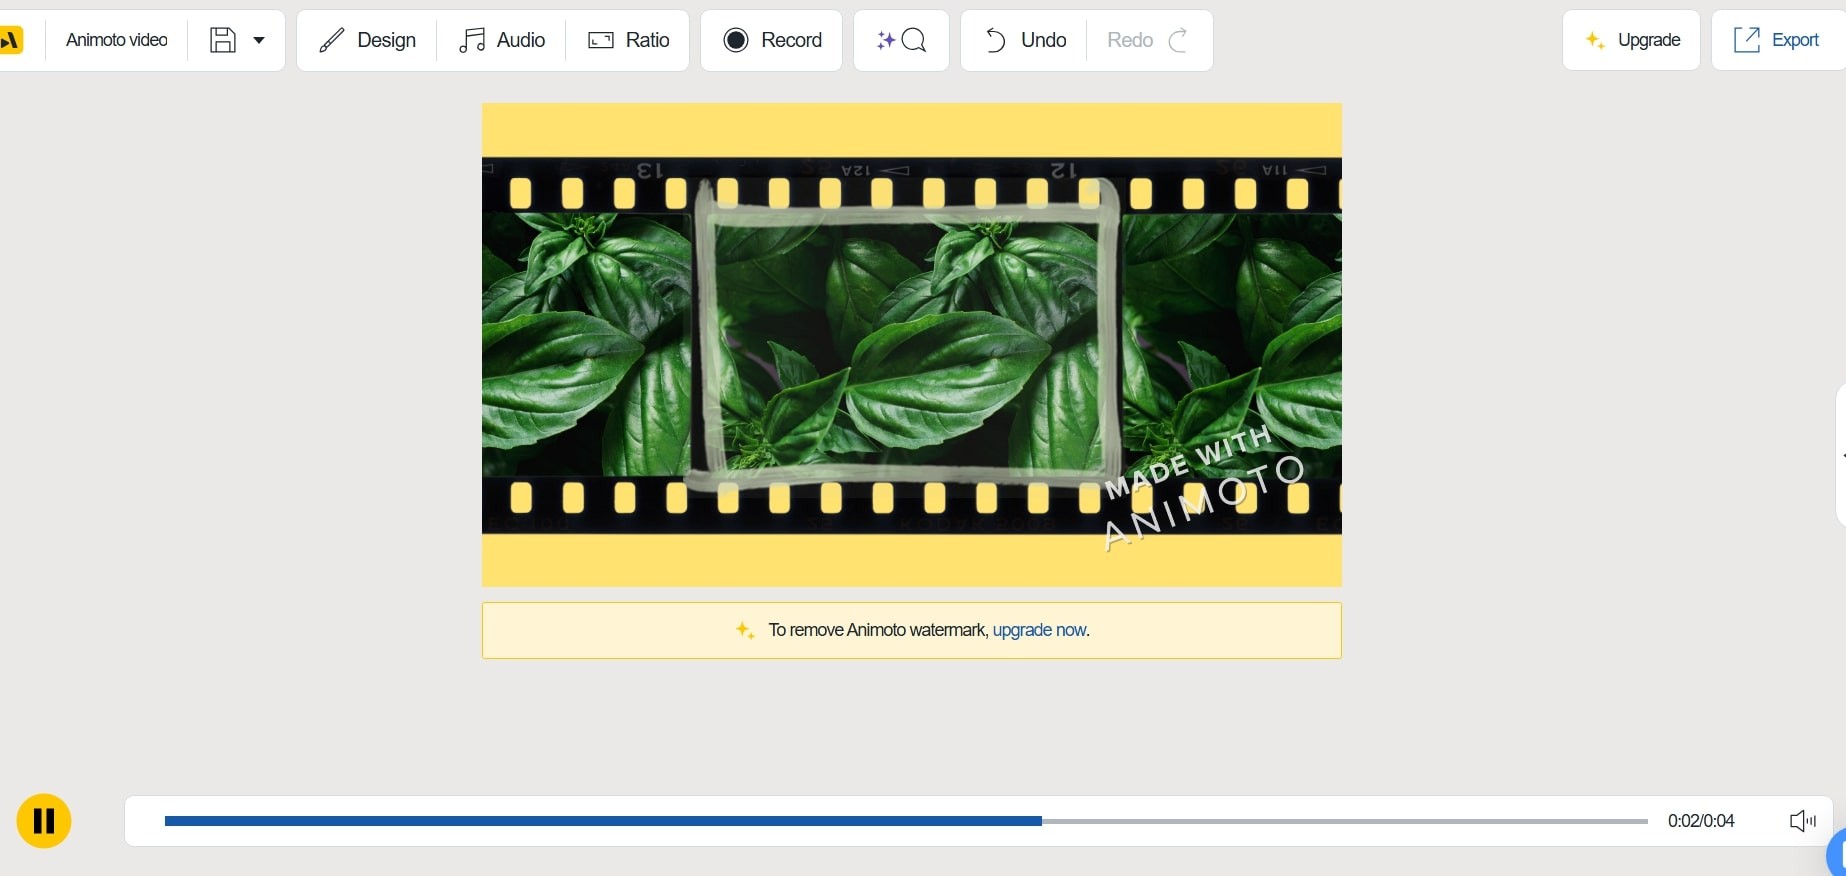This screenshot has width=1846, height=876.
Task: Start a recording with Record
Action: [772, 40]
